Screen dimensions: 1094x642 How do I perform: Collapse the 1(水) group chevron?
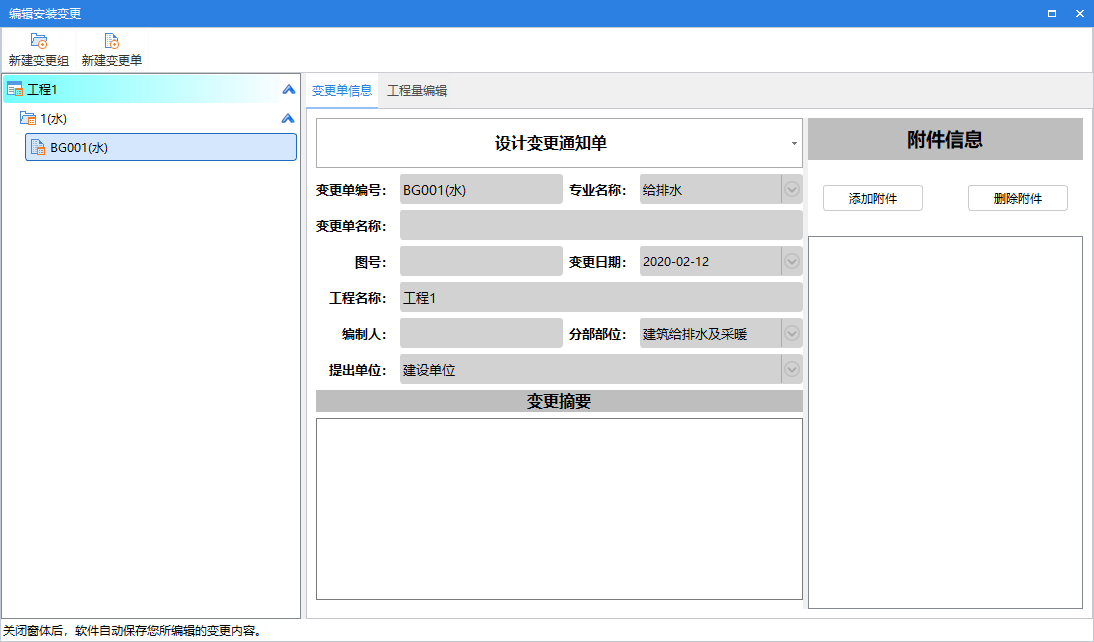point(288,119)
